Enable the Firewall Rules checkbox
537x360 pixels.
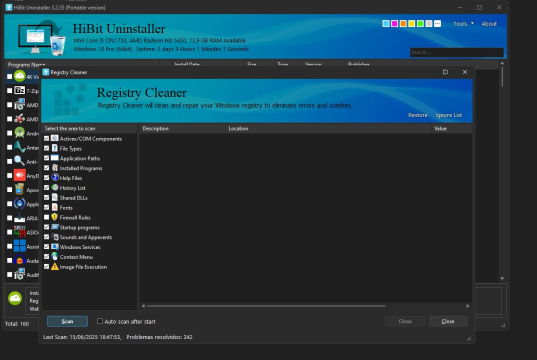pyautogui.click(x=47, y=217)
